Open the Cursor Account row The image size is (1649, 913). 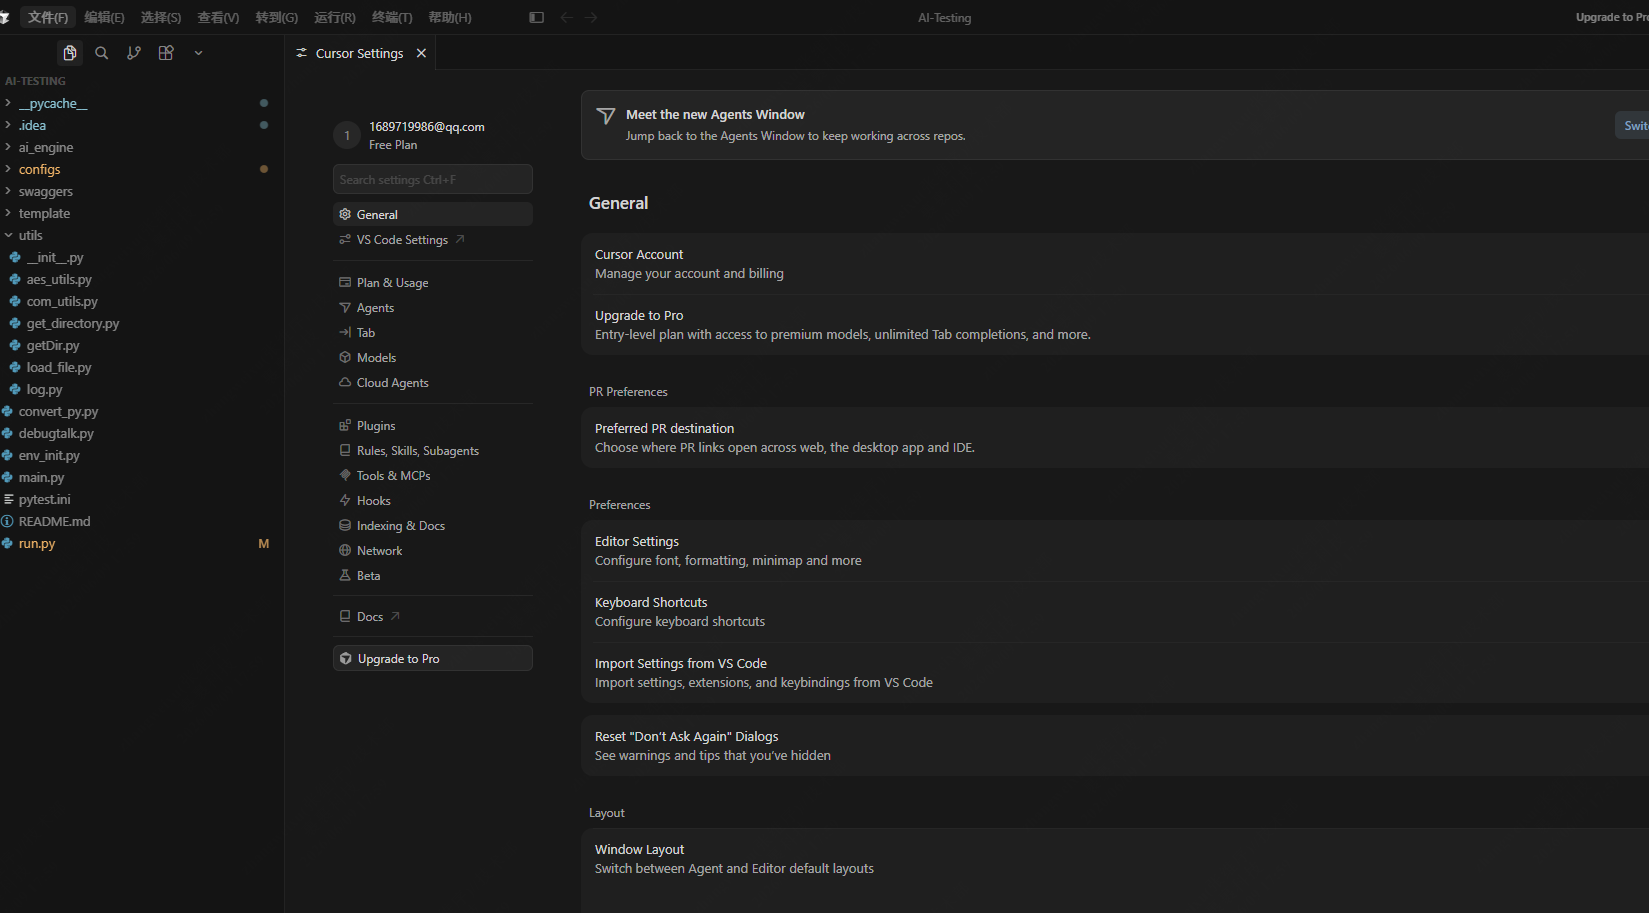click(1115, 264)
